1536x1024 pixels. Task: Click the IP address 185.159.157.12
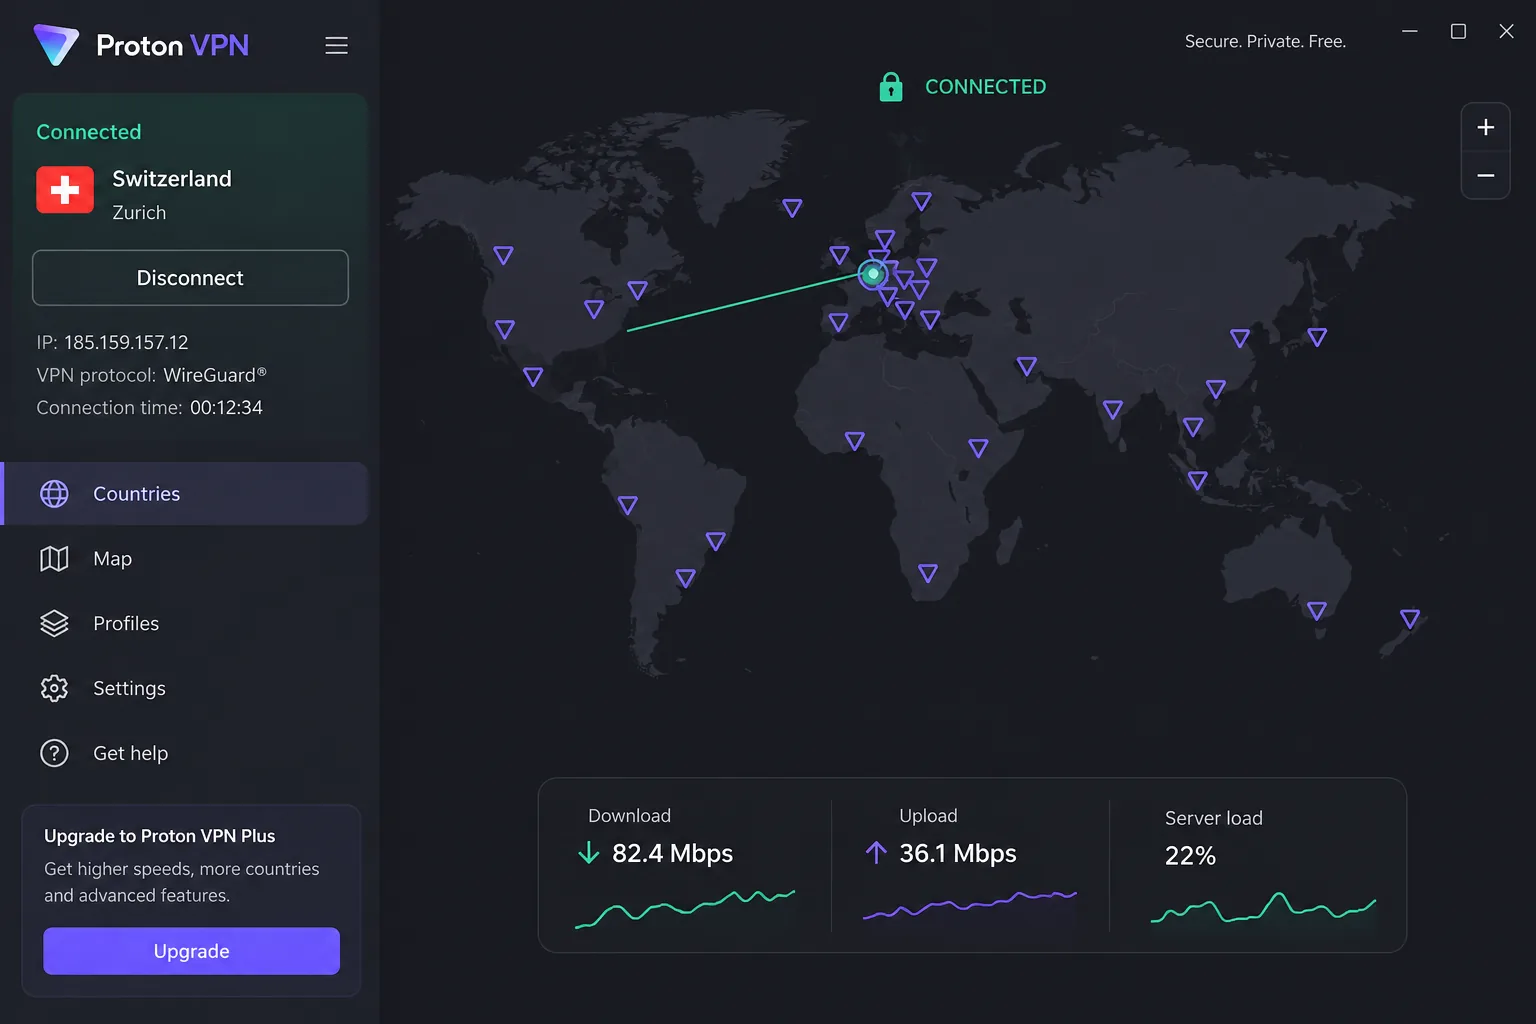tap(126, 342)
